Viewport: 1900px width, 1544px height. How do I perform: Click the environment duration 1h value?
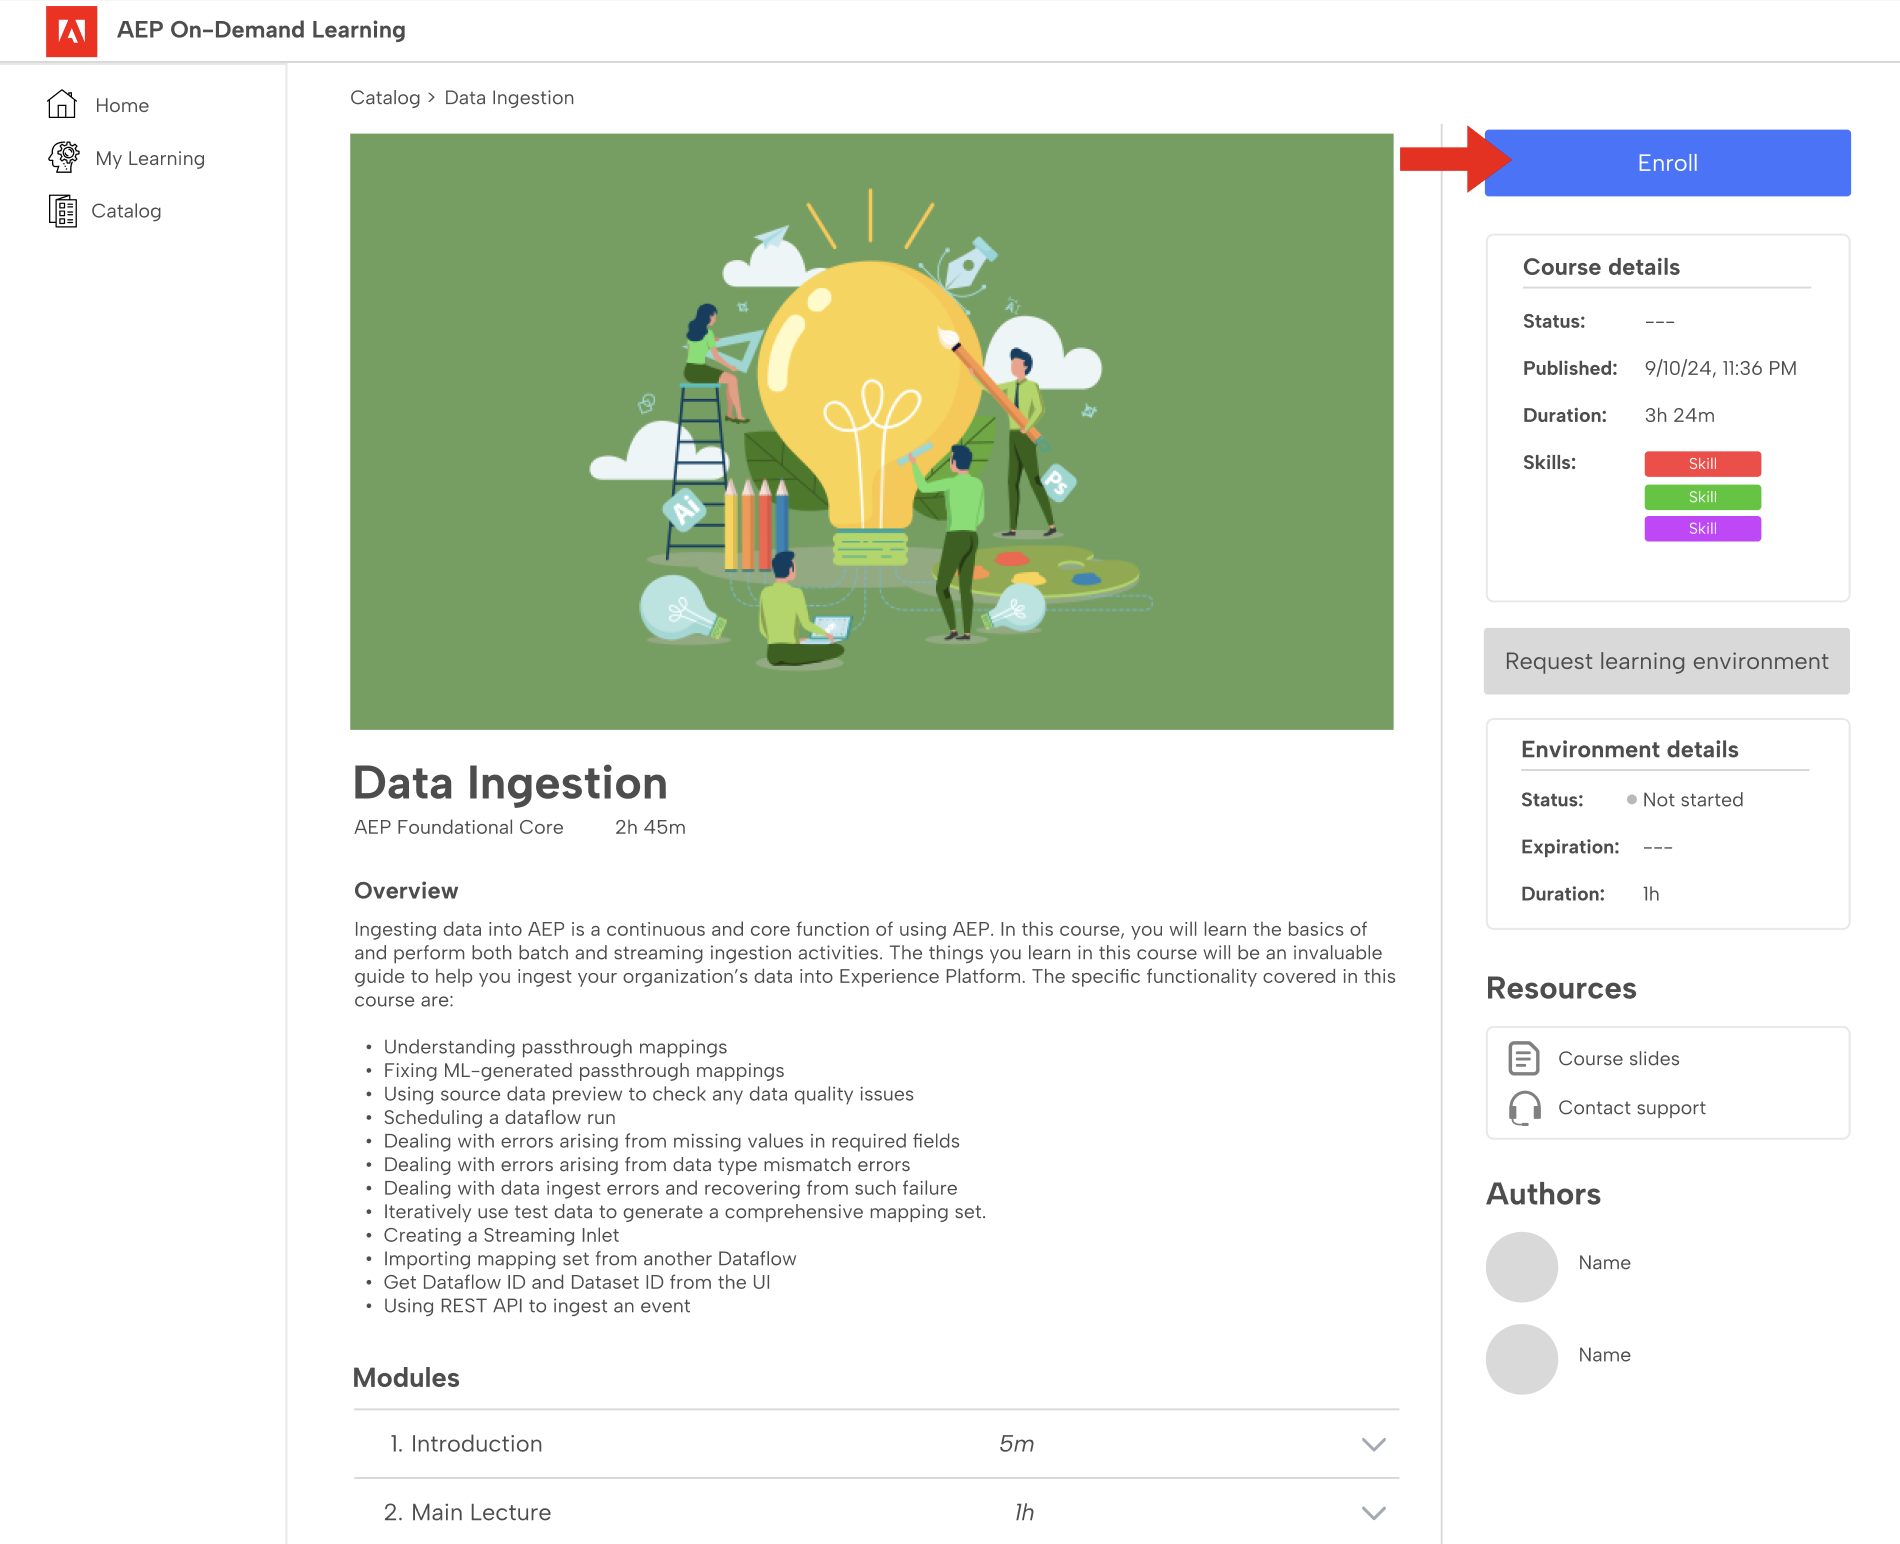pyautogui.click(x=1650, y=894)
